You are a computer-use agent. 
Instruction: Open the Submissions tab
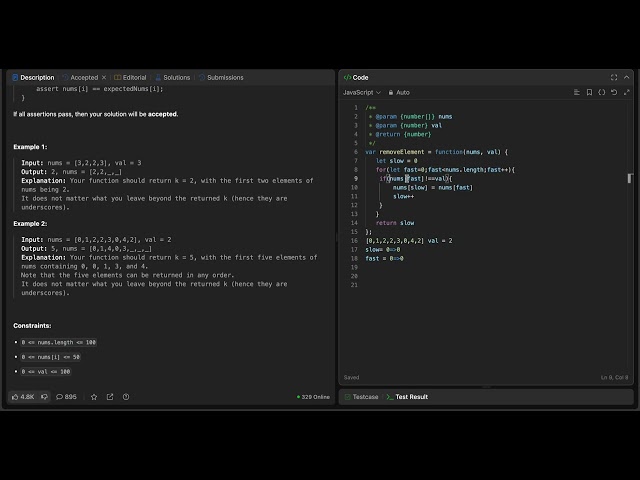pos(221,78)
